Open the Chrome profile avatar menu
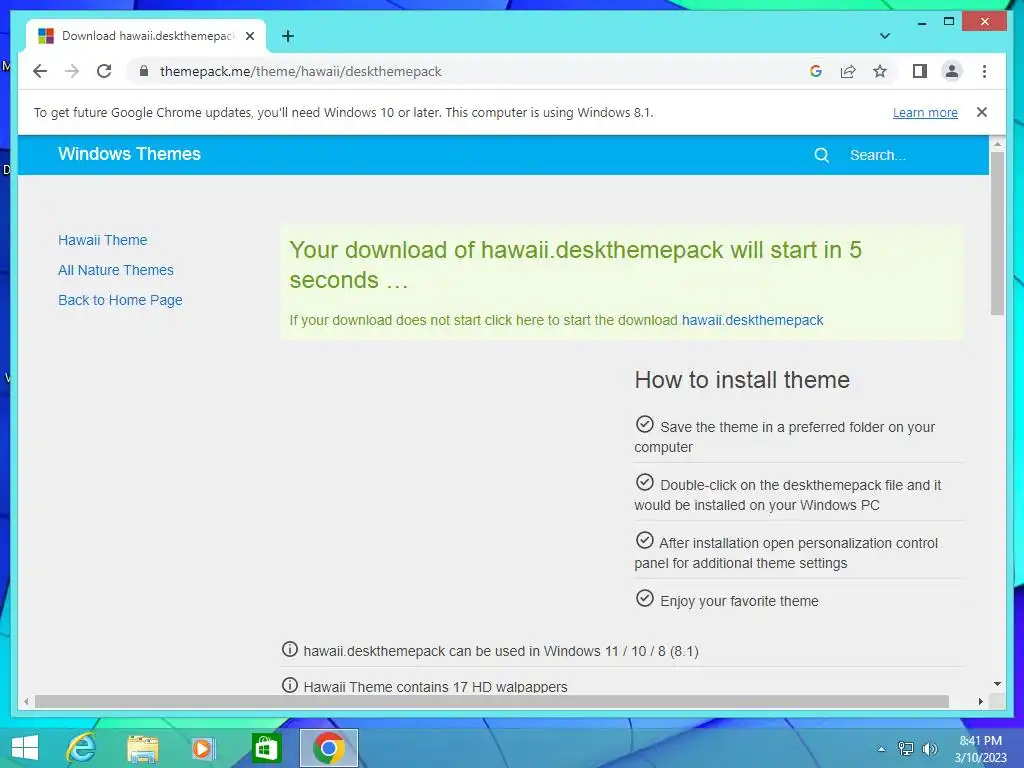Image resolution: width=1024 pixels, height=768 pixels. point(952,71)
